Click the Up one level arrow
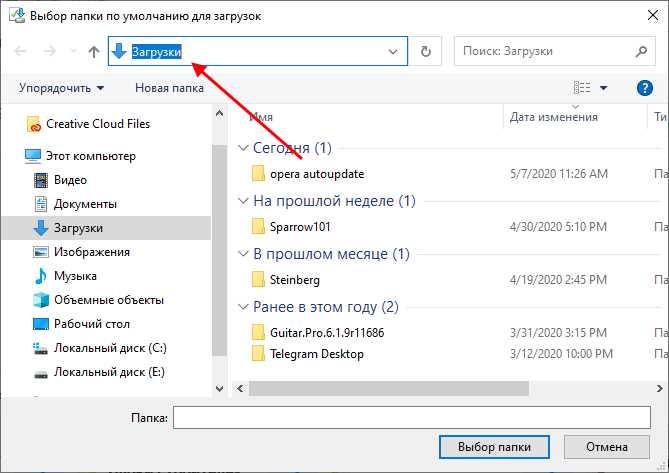Image resolution: width=669 pixels, height=473 pixels. coord(93,51)
